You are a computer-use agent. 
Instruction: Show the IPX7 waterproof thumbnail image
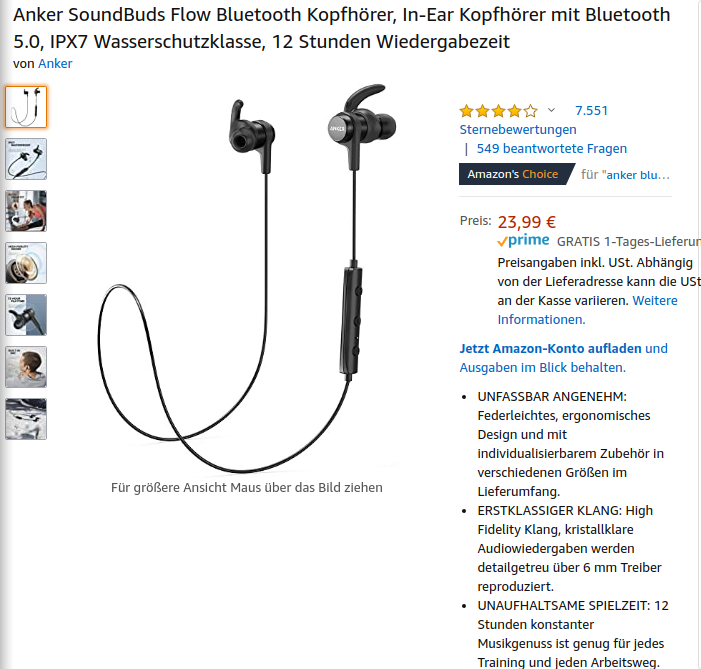point(26,159)
